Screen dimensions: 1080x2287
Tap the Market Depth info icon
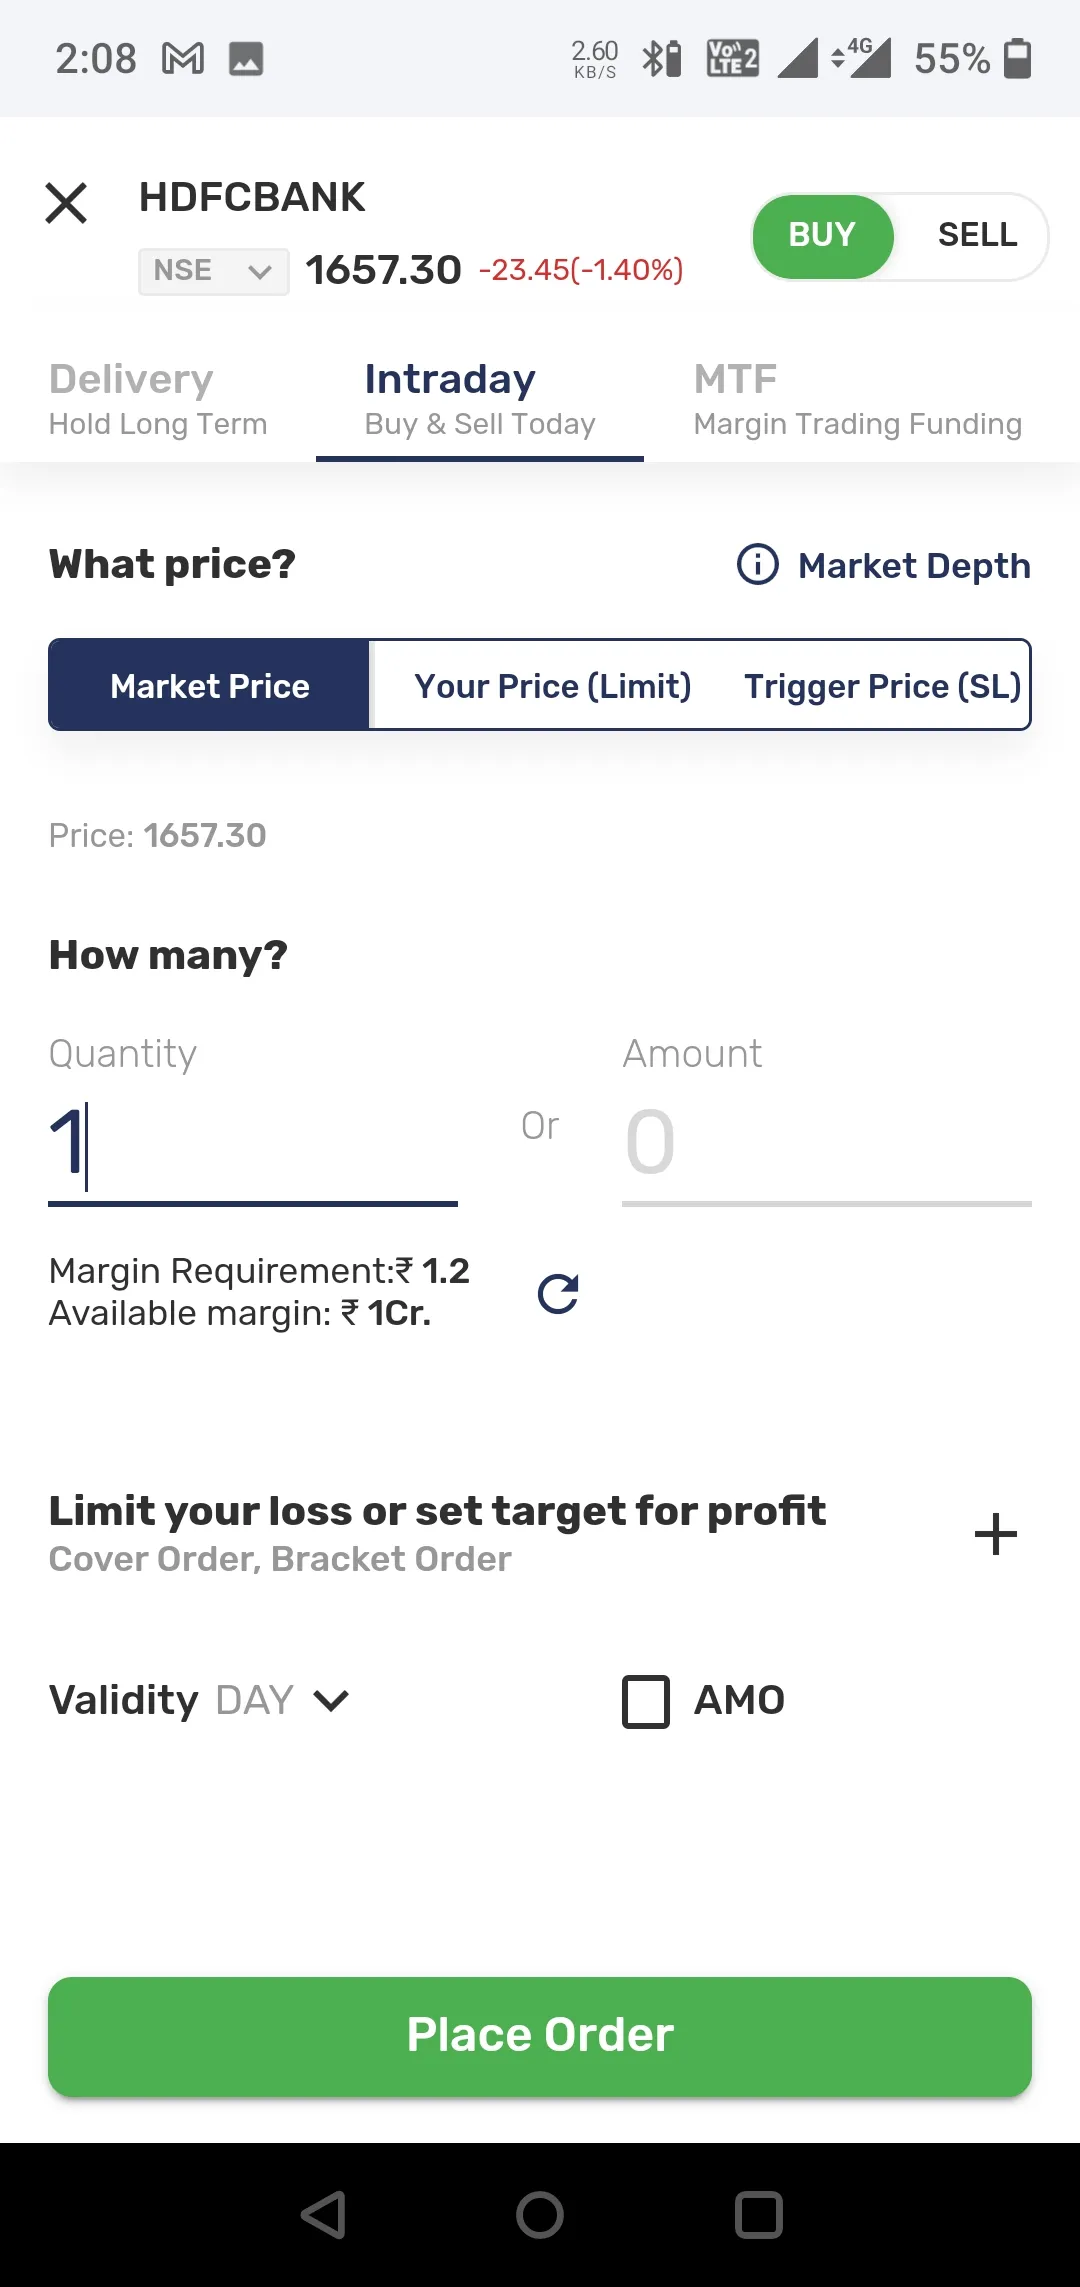click(758, 564)
